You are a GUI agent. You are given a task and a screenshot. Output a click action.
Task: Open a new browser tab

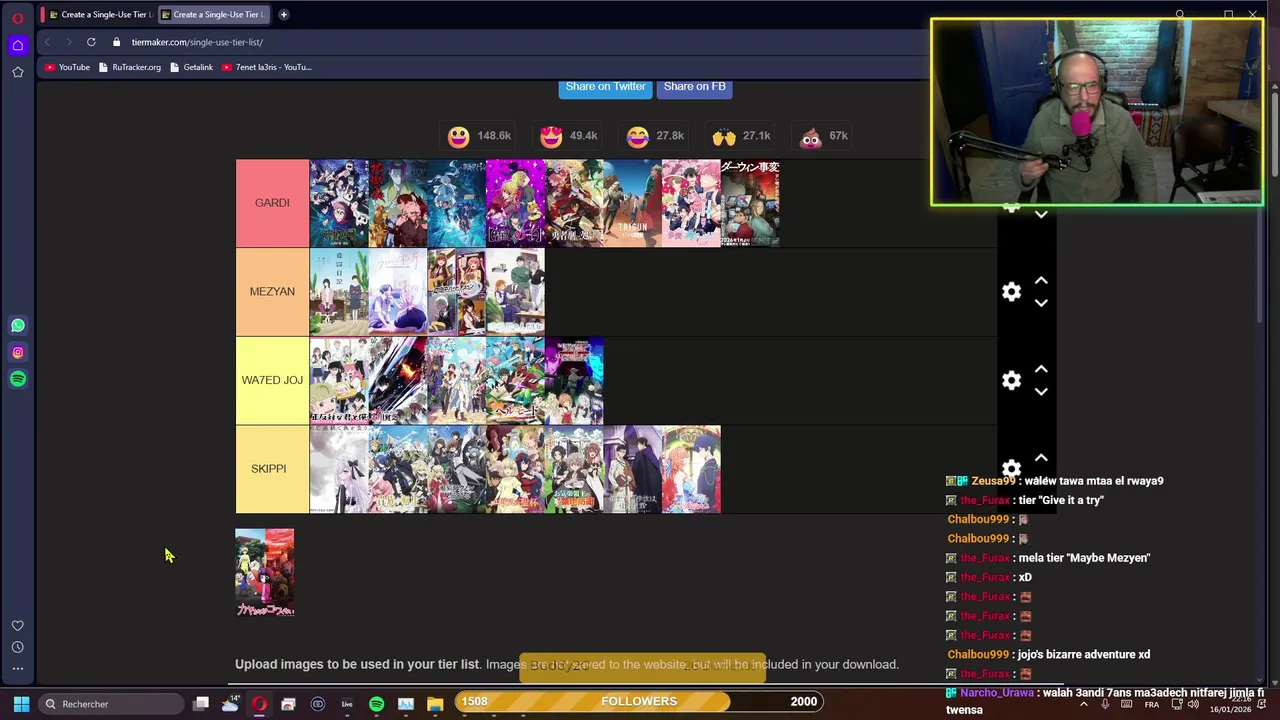283,14
